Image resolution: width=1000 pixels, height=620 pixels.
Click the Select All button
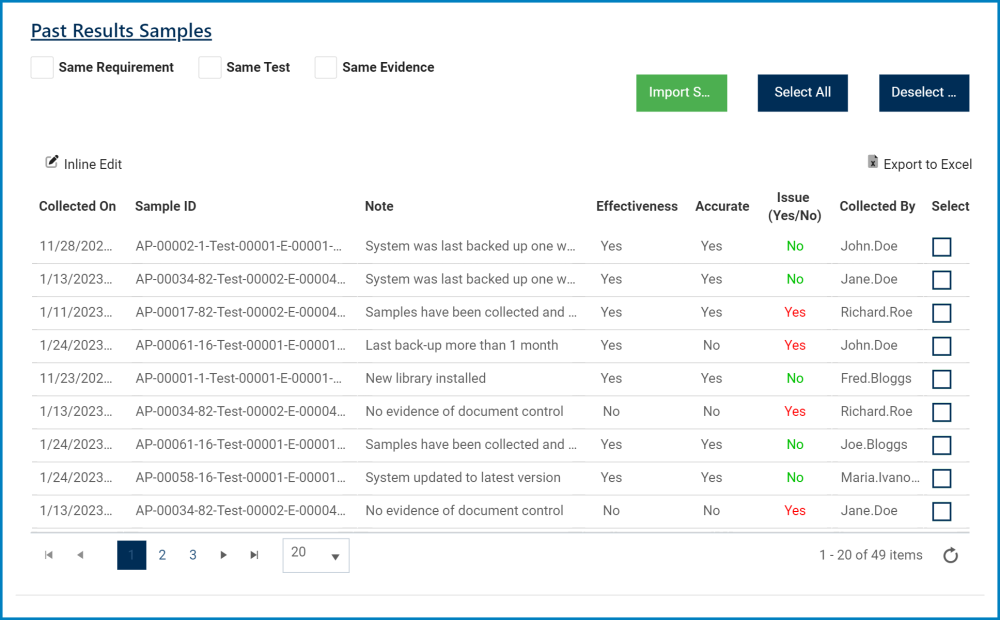[802, 92]
